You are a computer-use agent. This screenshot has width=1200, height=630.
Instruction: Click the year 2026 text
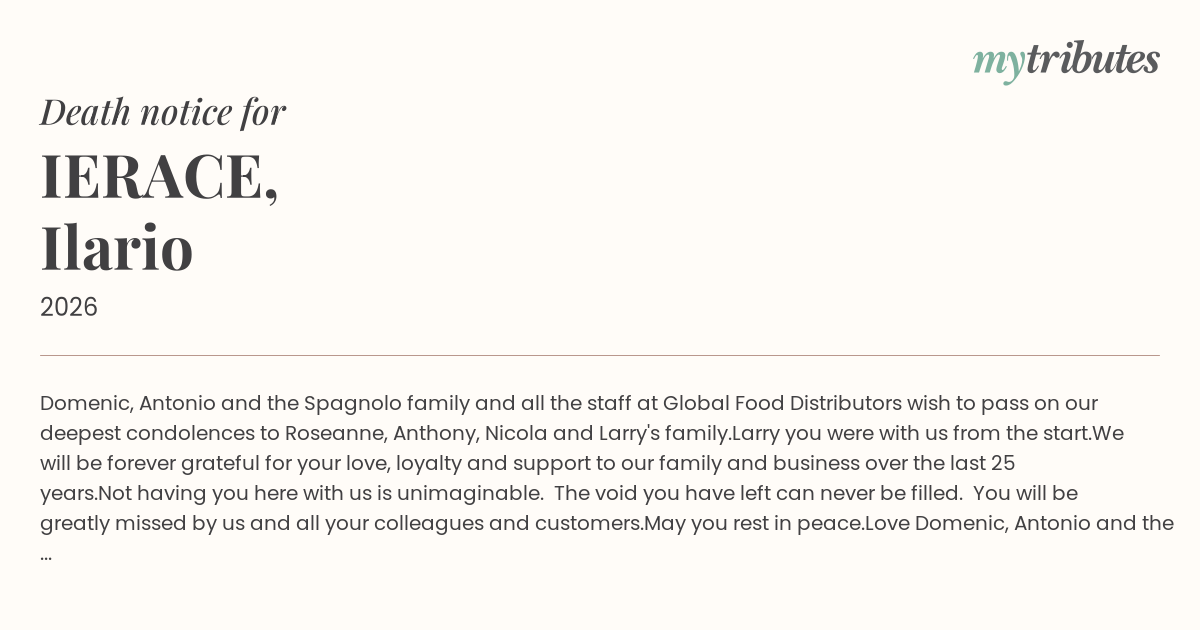pos(69,307)
